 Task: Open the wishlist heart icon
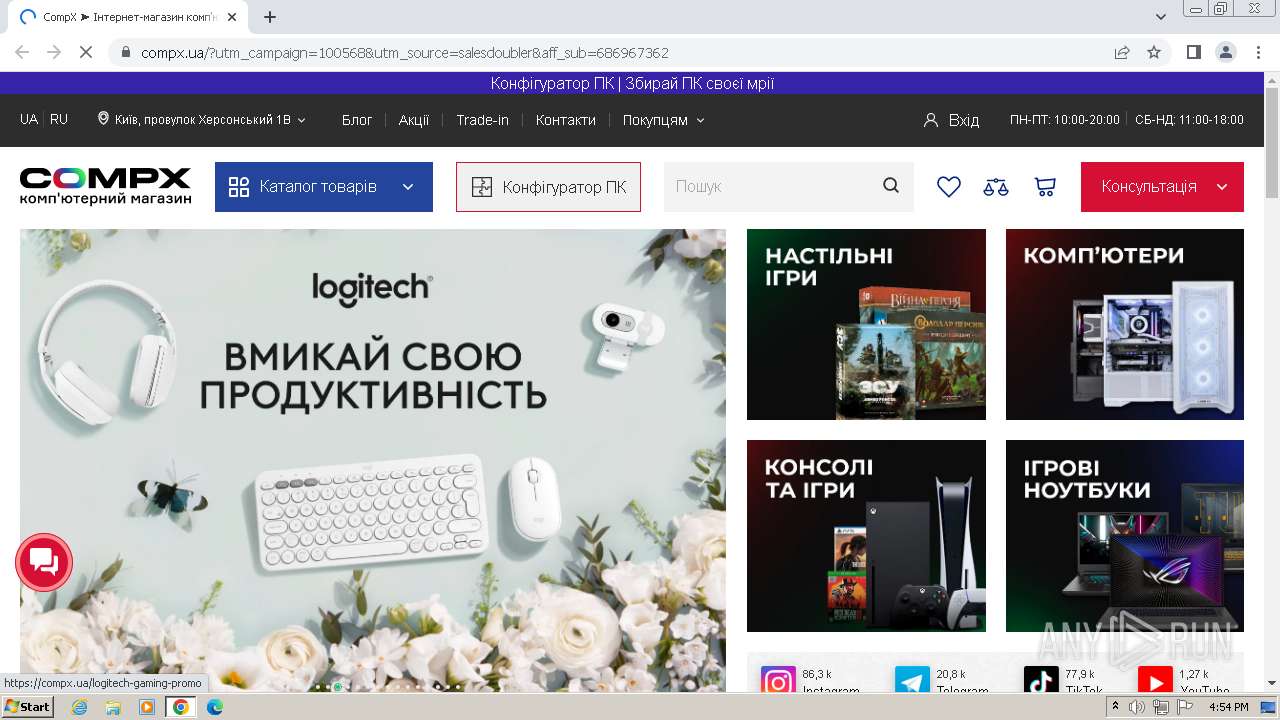pos(948,187)
